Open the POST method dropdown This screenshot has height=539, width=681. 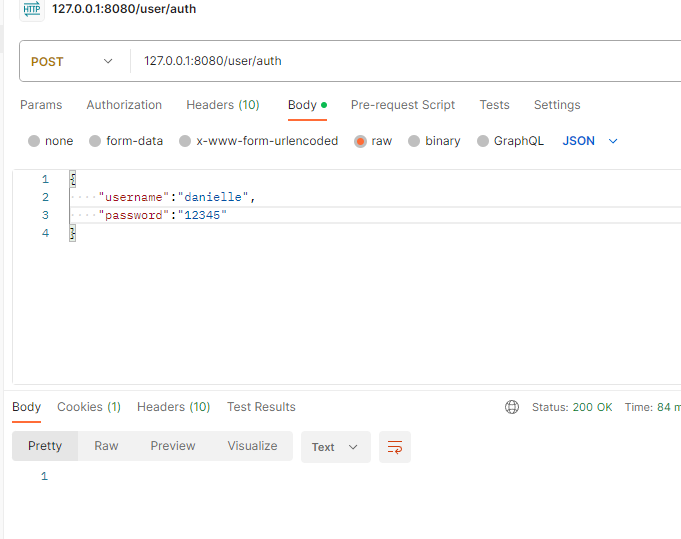72,61
